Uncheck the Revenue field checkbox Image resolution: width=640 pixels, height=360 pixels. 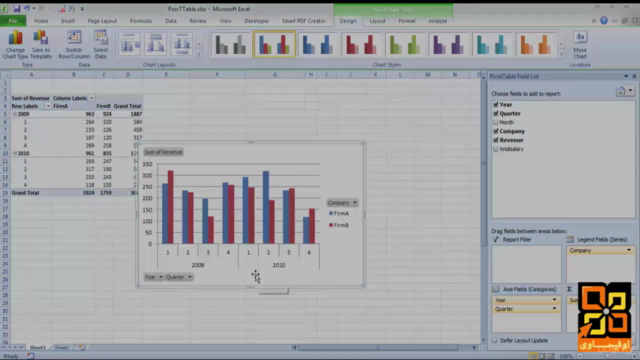point(496,140)
